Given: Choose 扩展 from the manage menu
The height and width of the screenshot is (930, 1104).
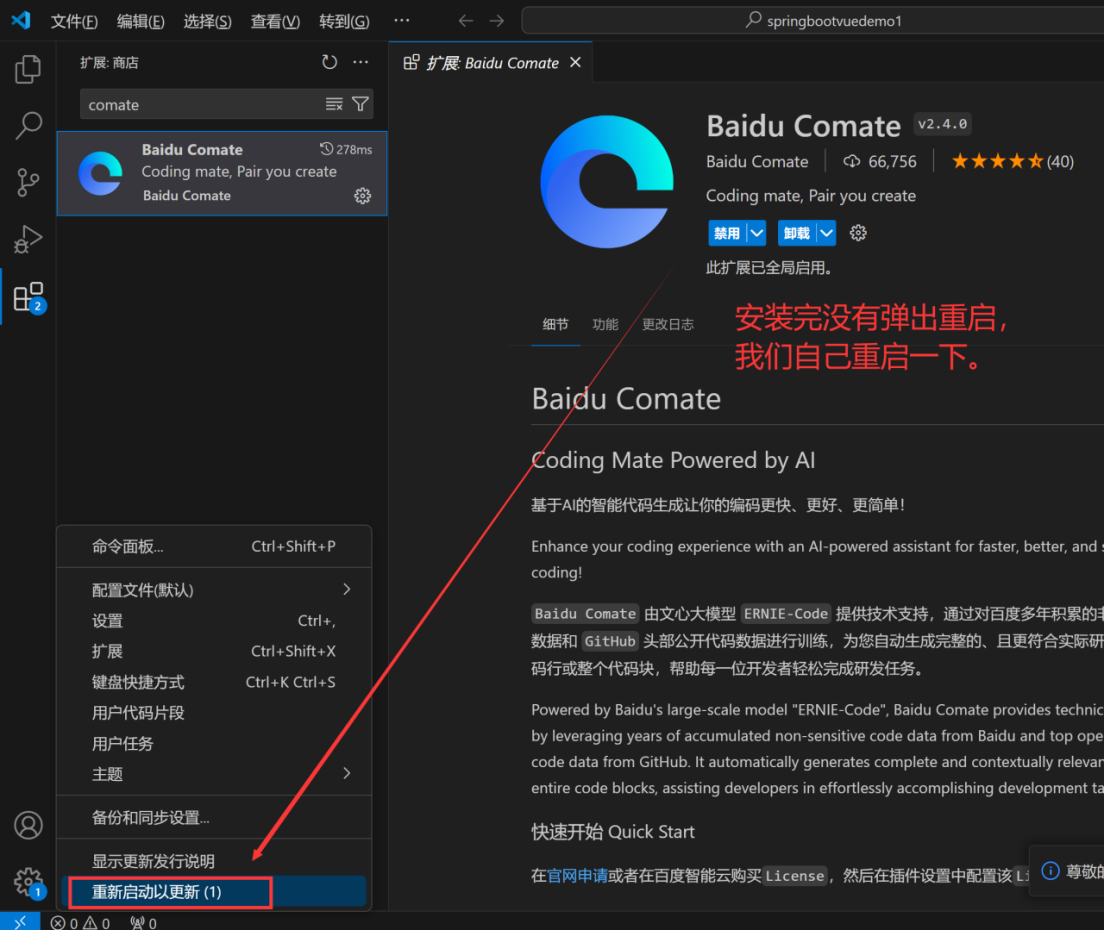Looking at the screenshot, I should pyautogui.click(x=214, y=651).
